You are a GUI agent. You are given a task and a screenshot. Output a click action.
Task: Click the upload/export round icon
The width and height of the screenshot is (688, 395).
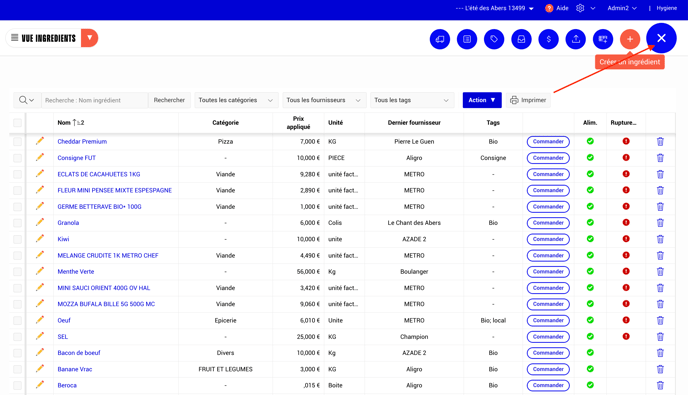tap(576, 39)
